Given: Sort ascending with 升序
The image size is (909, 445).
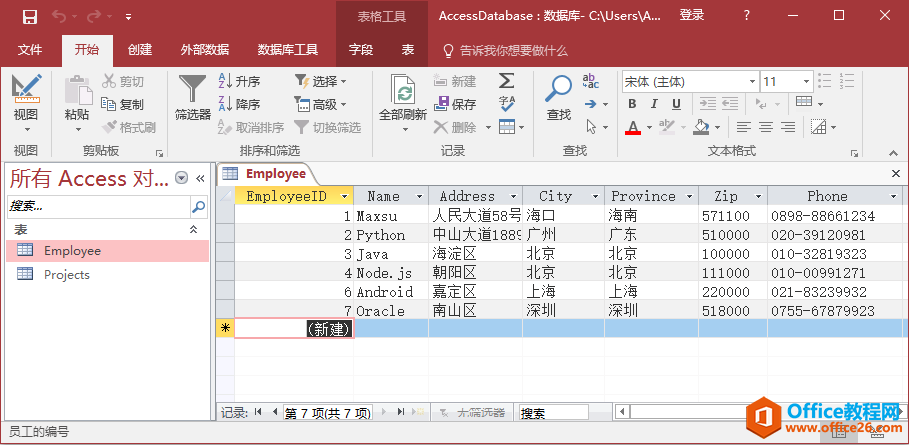Looking at the screenshot, I should tap(239, 82).
